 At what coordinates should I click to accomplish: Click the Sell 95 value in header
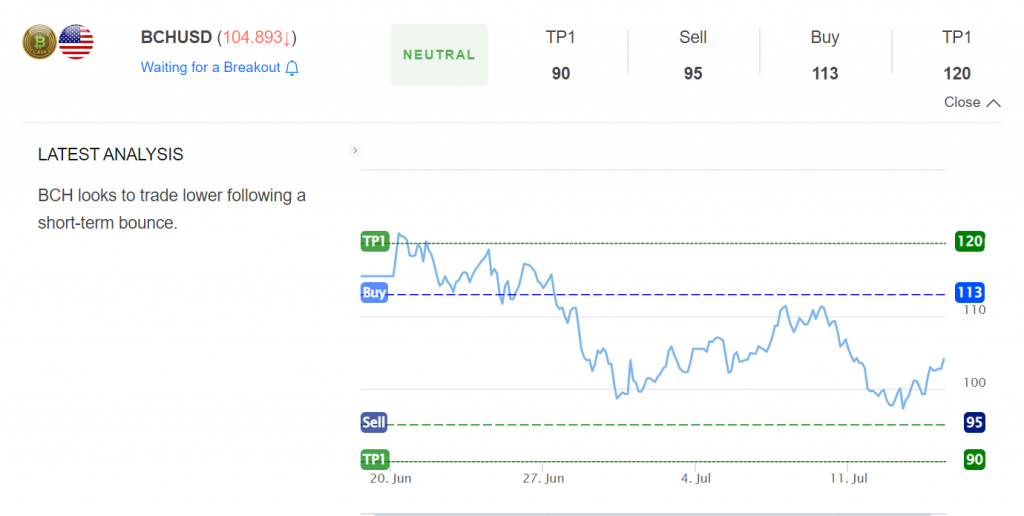(693, 74)
